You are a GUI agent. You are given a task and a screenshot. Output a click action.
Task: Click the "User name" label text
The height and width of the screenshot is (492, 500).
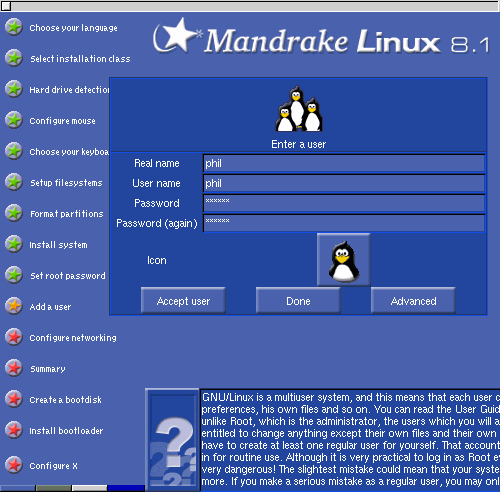156,183
